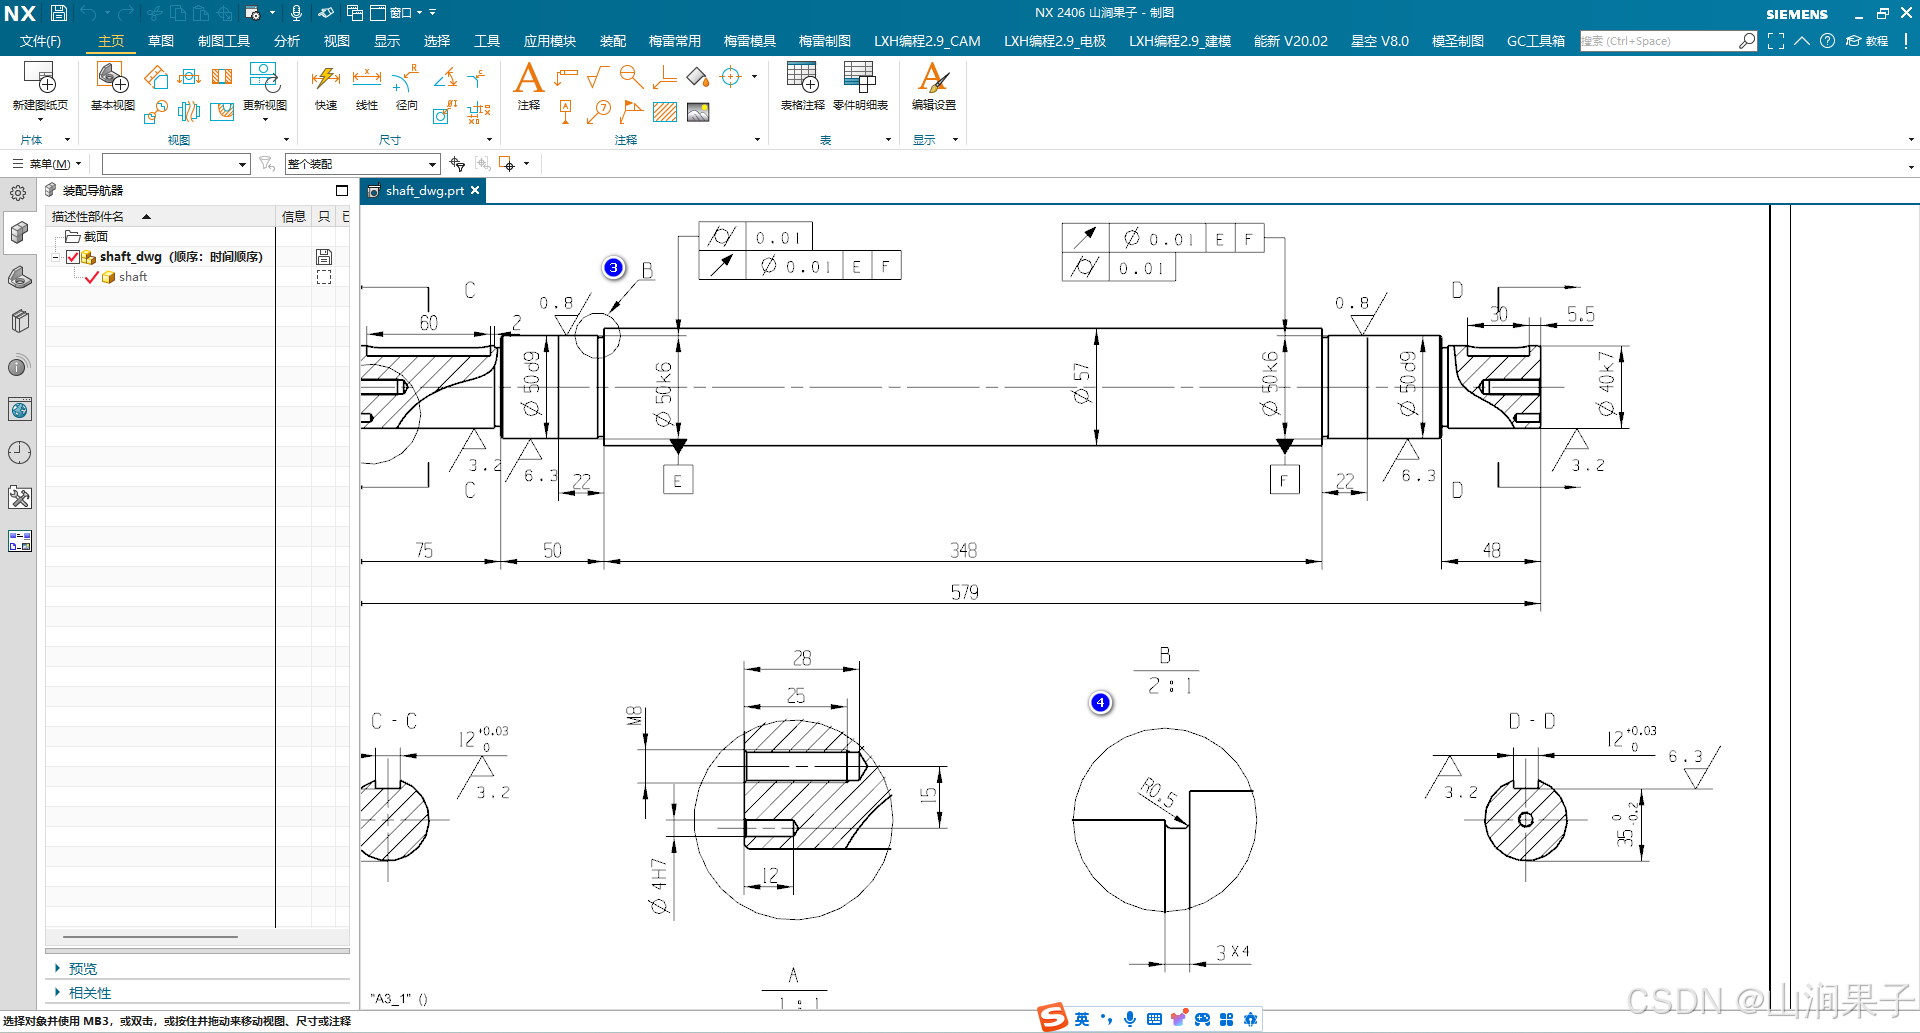Collapse the shaft_dwg tree node
Viewport: 1920px width, 1033px height.
56,257
